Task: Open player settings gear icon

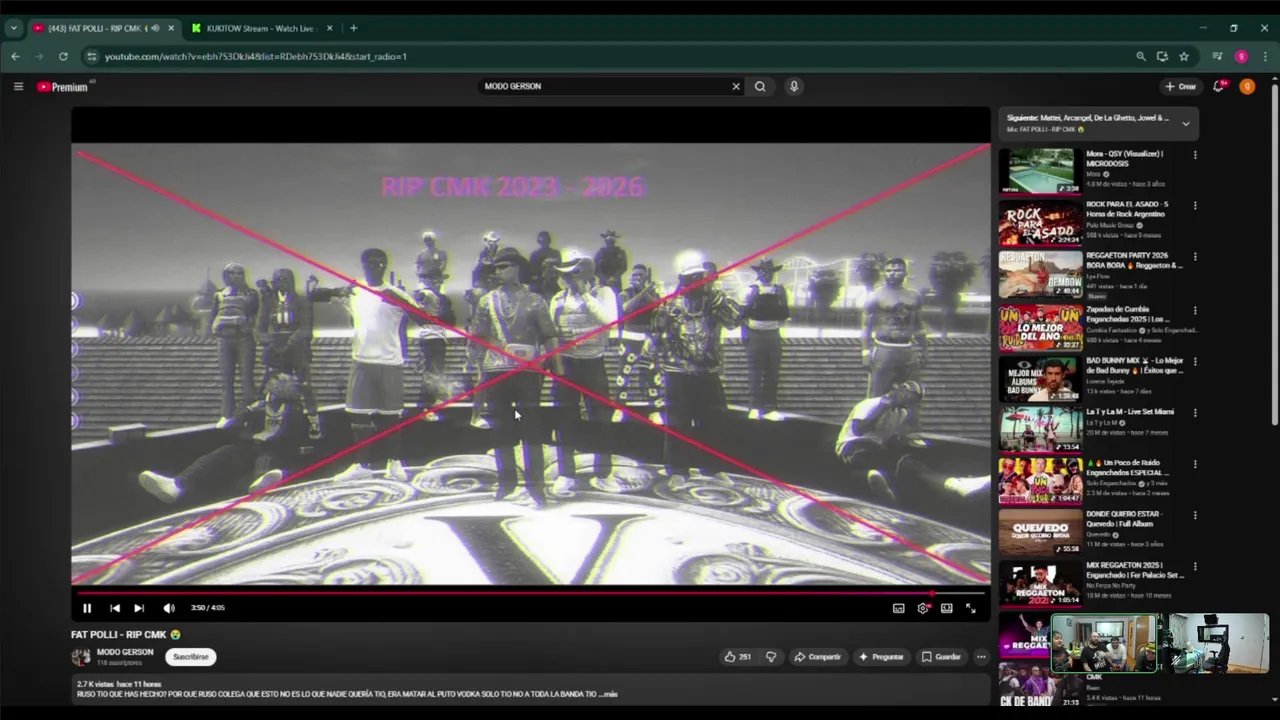Action: (923, 608)
